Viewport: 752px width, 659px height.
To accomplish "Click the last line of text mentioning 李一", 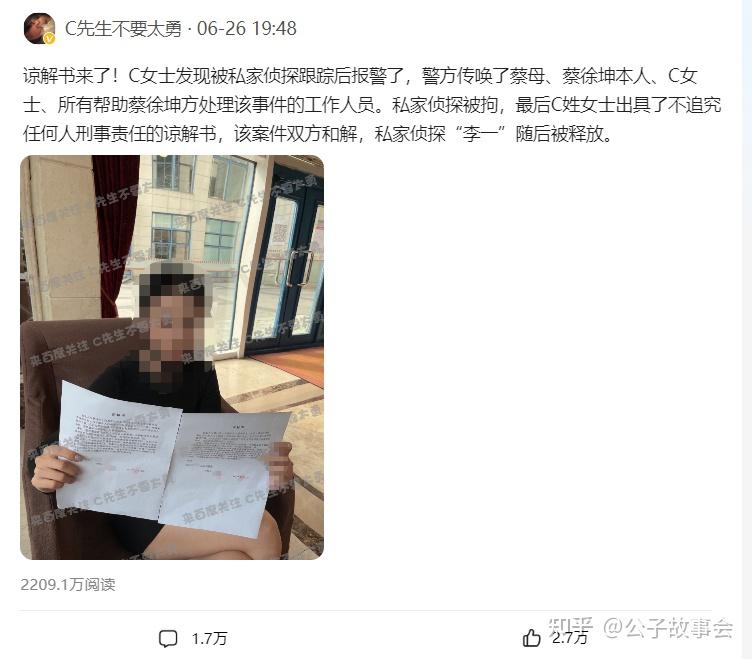I will tap(318, 134).
